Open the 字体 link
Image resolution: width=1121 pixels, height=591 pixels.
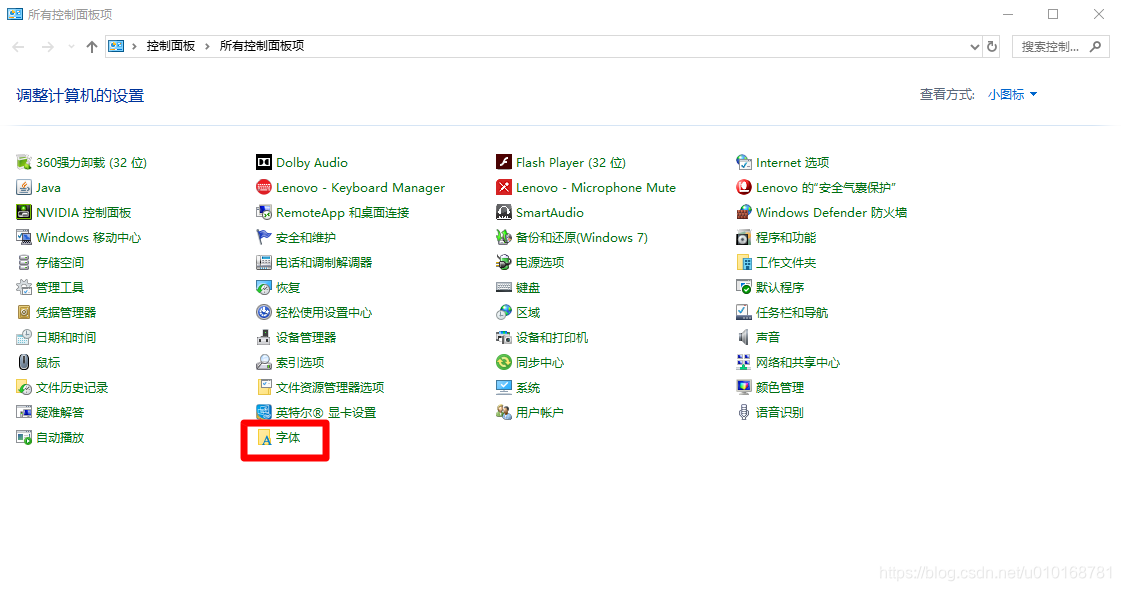[288, 437]
